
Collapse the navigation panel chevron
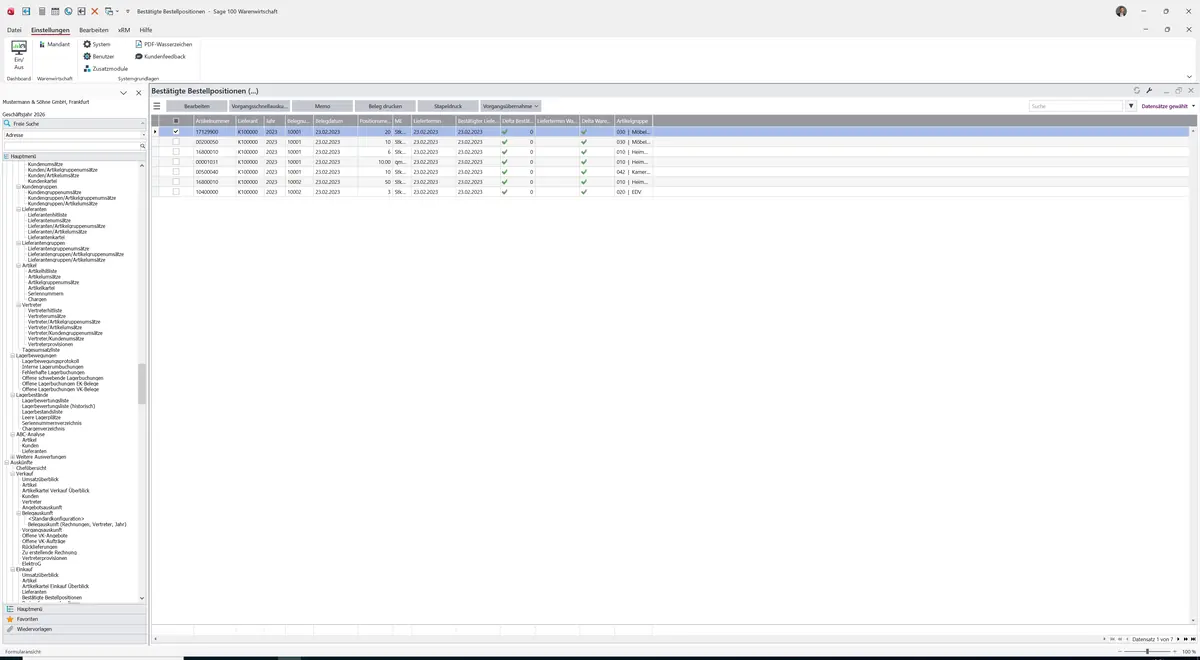point(123,93)
